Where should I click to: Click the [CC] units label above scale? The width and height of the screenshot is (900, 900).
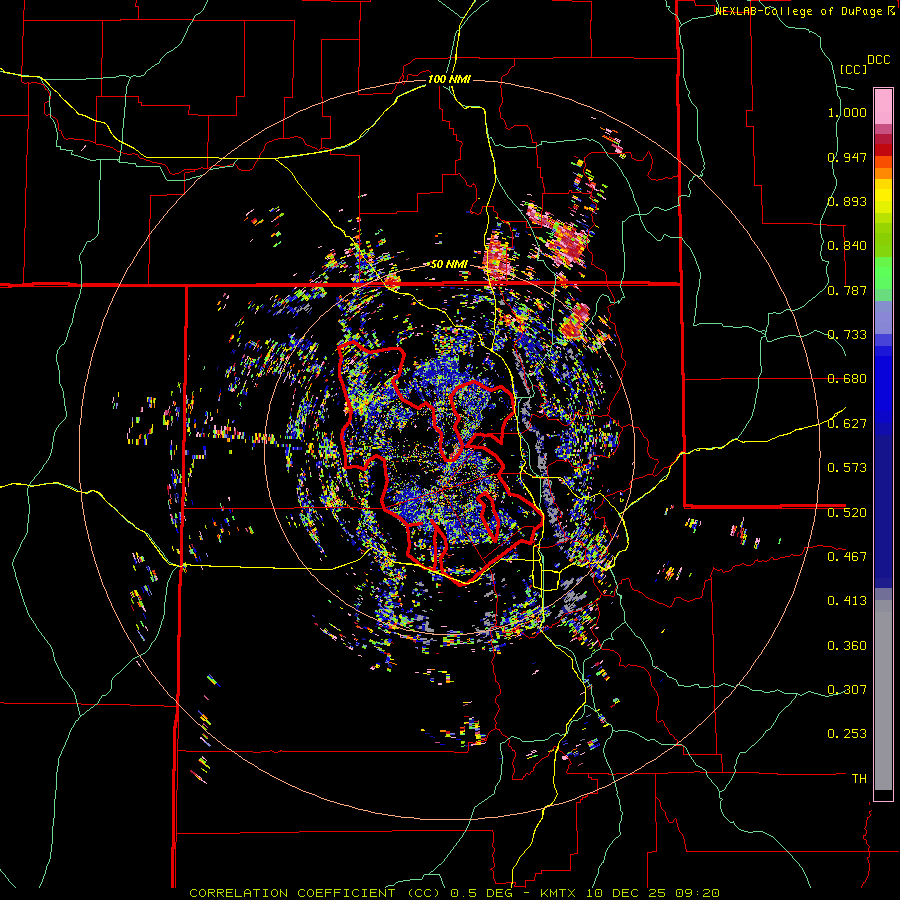pyautogui.click(x=854, y=69)
